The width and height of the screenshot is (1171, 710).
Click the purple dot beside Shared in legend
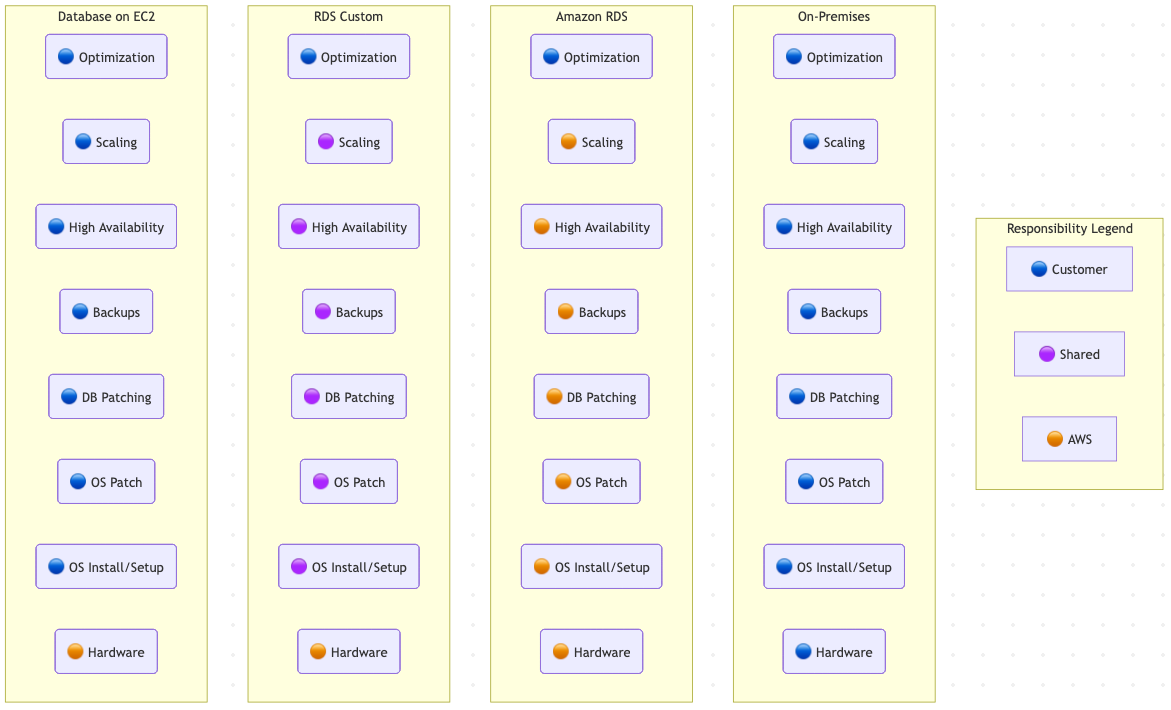(x=1047, y=354)
